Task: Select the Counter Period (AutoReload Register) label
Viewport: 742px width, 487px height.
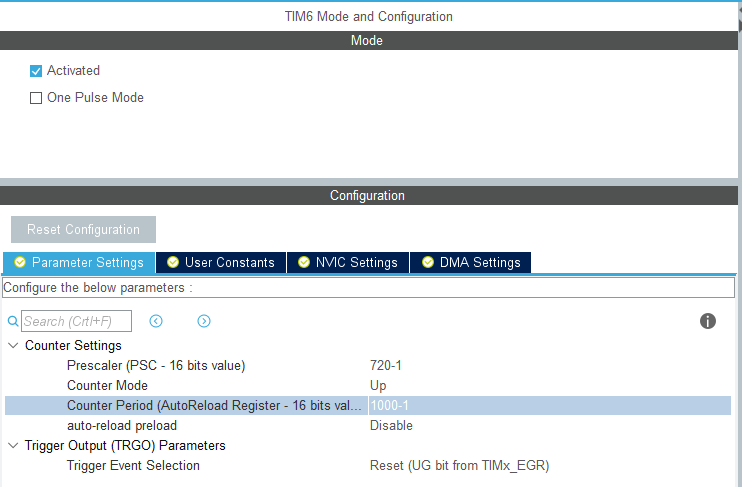Action: (214, 406)
